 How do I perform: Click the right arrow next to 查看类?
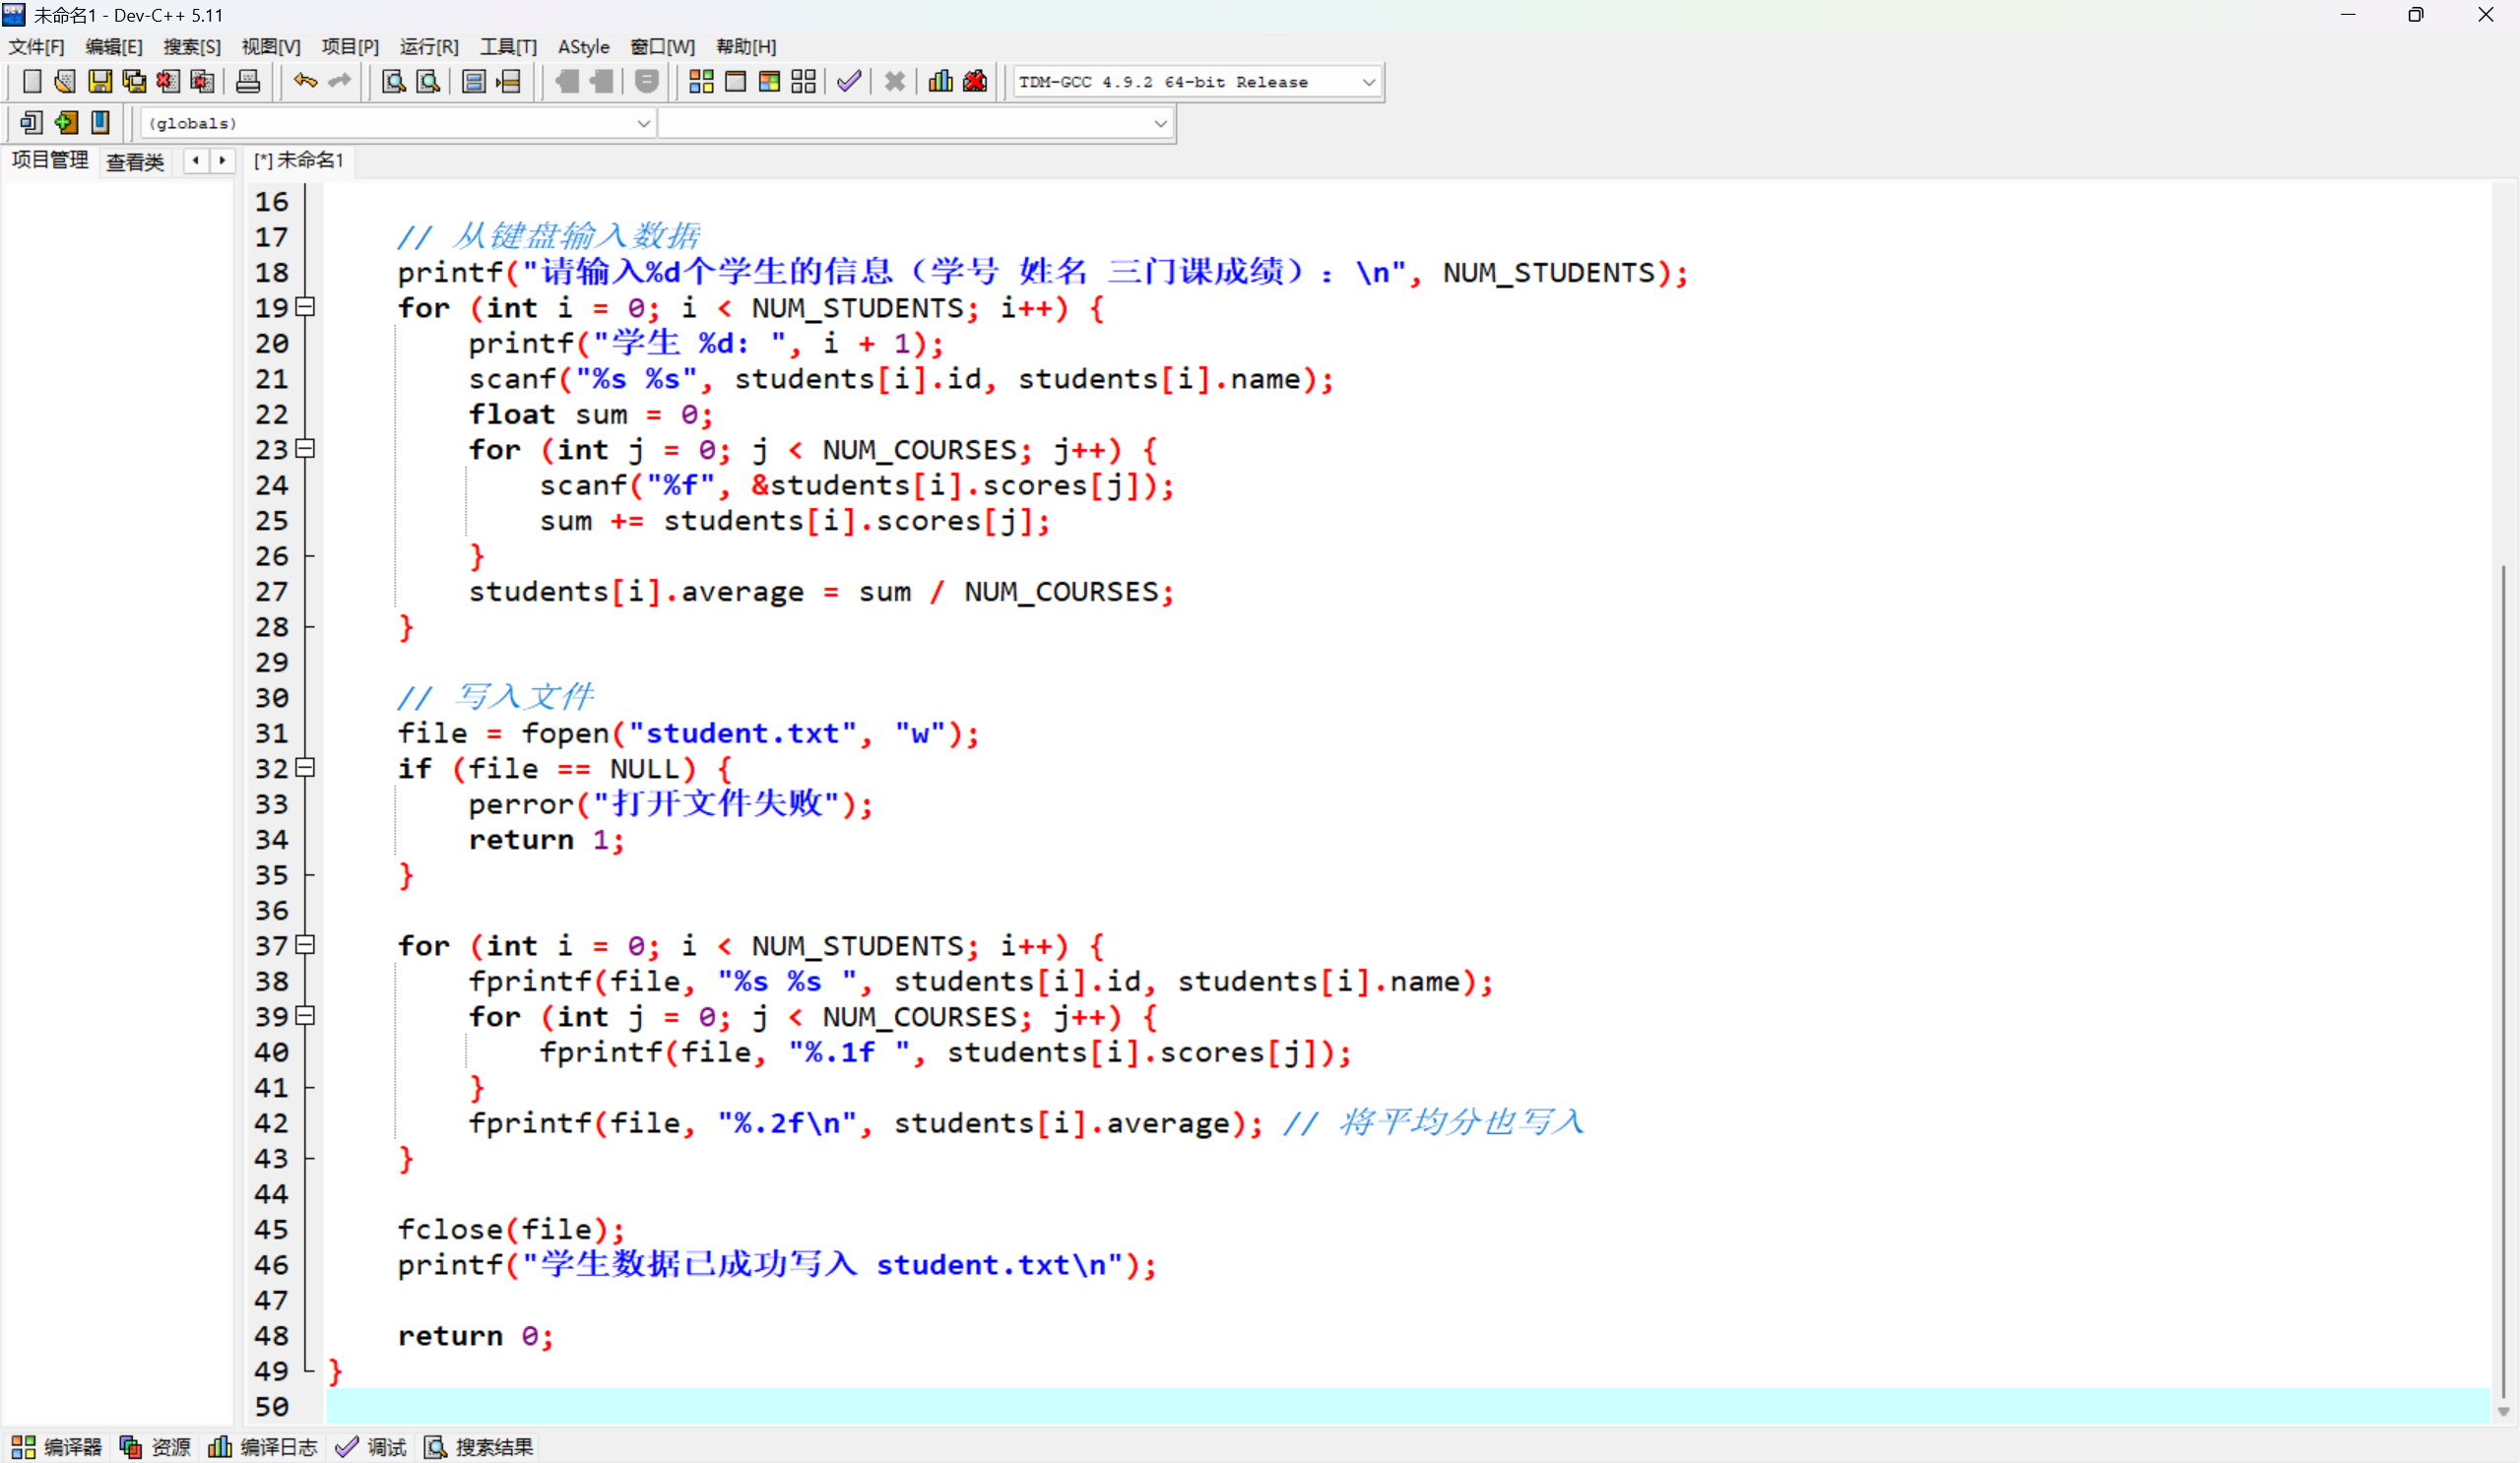[222, 160]
